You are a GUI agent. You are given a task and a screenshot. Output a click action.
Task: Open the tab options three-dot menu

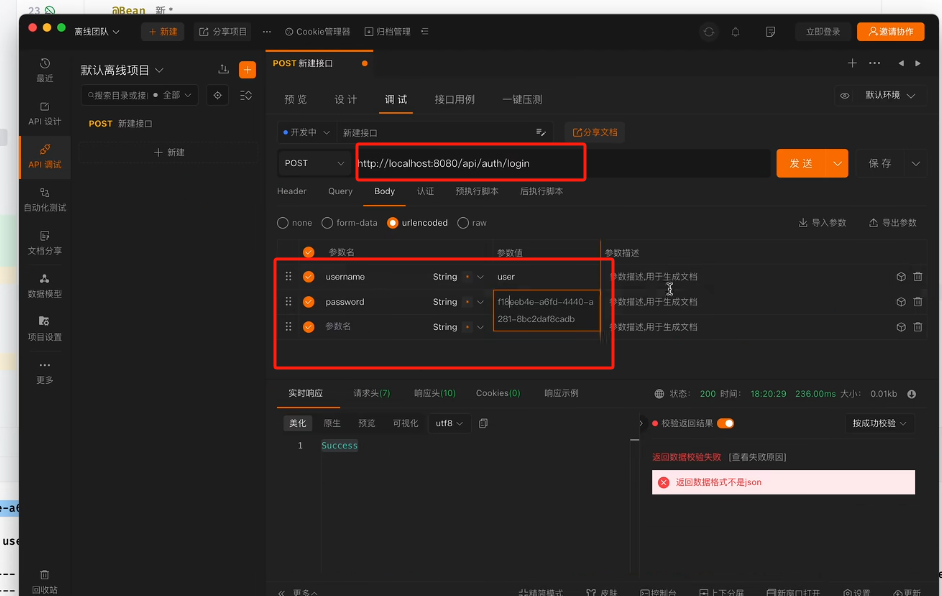coord(874,63)
